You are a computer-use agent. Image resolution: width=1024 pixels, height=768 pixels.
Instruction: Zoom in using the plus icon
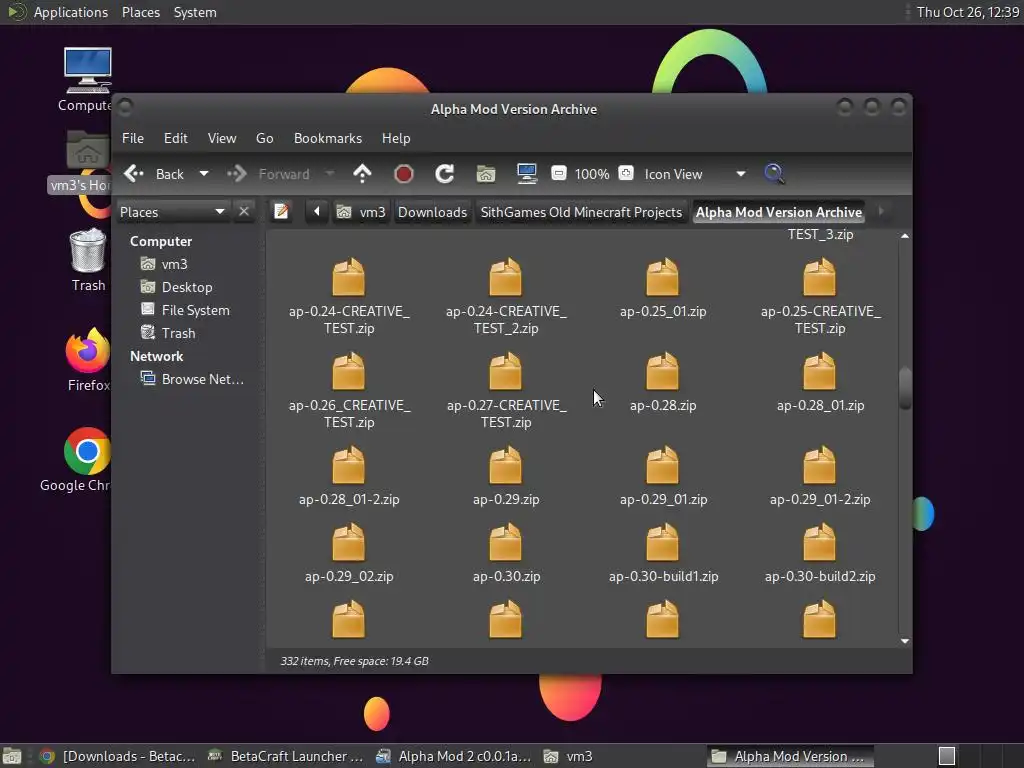tap(626, 174)
